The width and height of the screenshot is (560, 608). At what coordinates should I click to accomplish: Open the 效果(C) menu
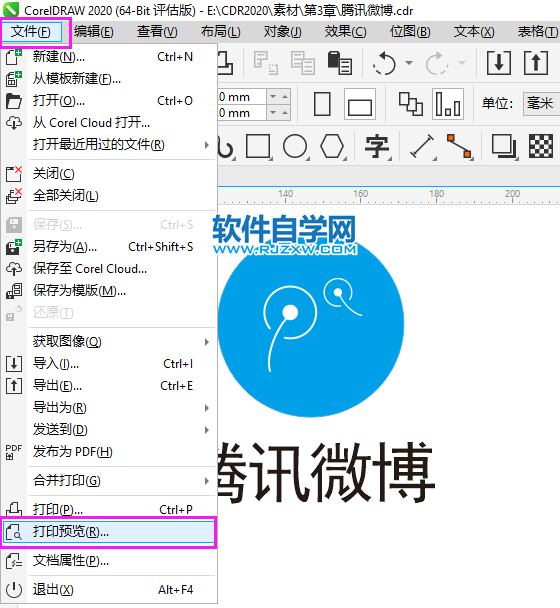click(x=345, y=31)
